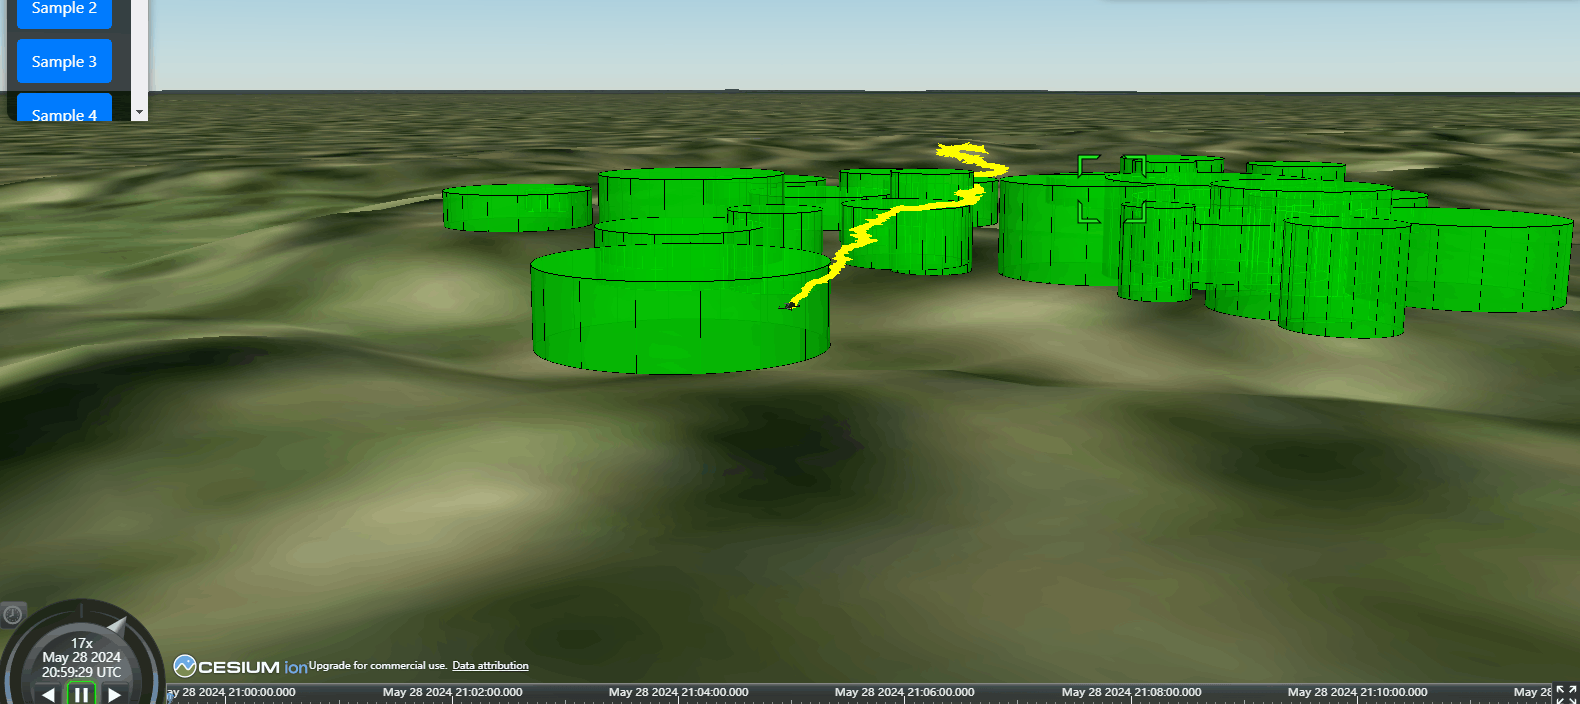Click the sample list scrollbar down arrow
The image size is (1580, 704).
coord(139,112)
